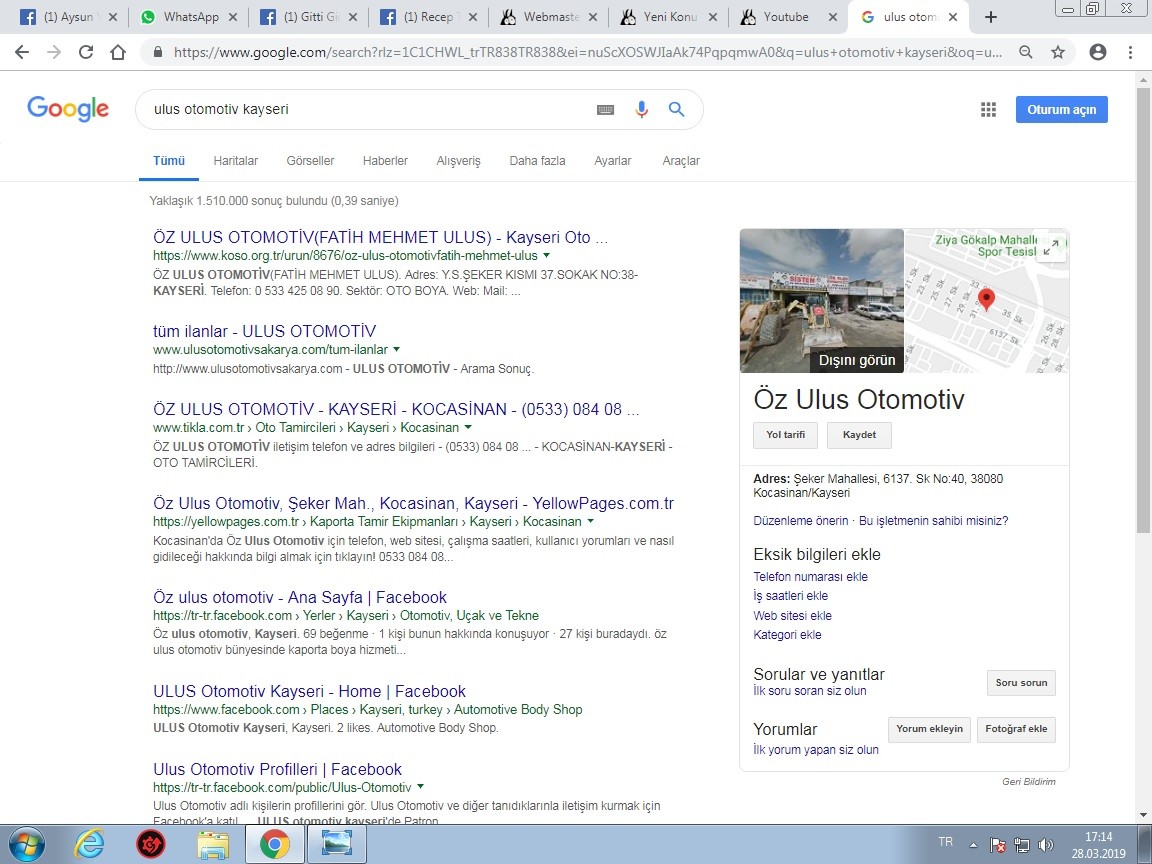This screenshot has height=864, width=1152.
Task: Click the Soru sorun button
Action: click(1021, 683)
